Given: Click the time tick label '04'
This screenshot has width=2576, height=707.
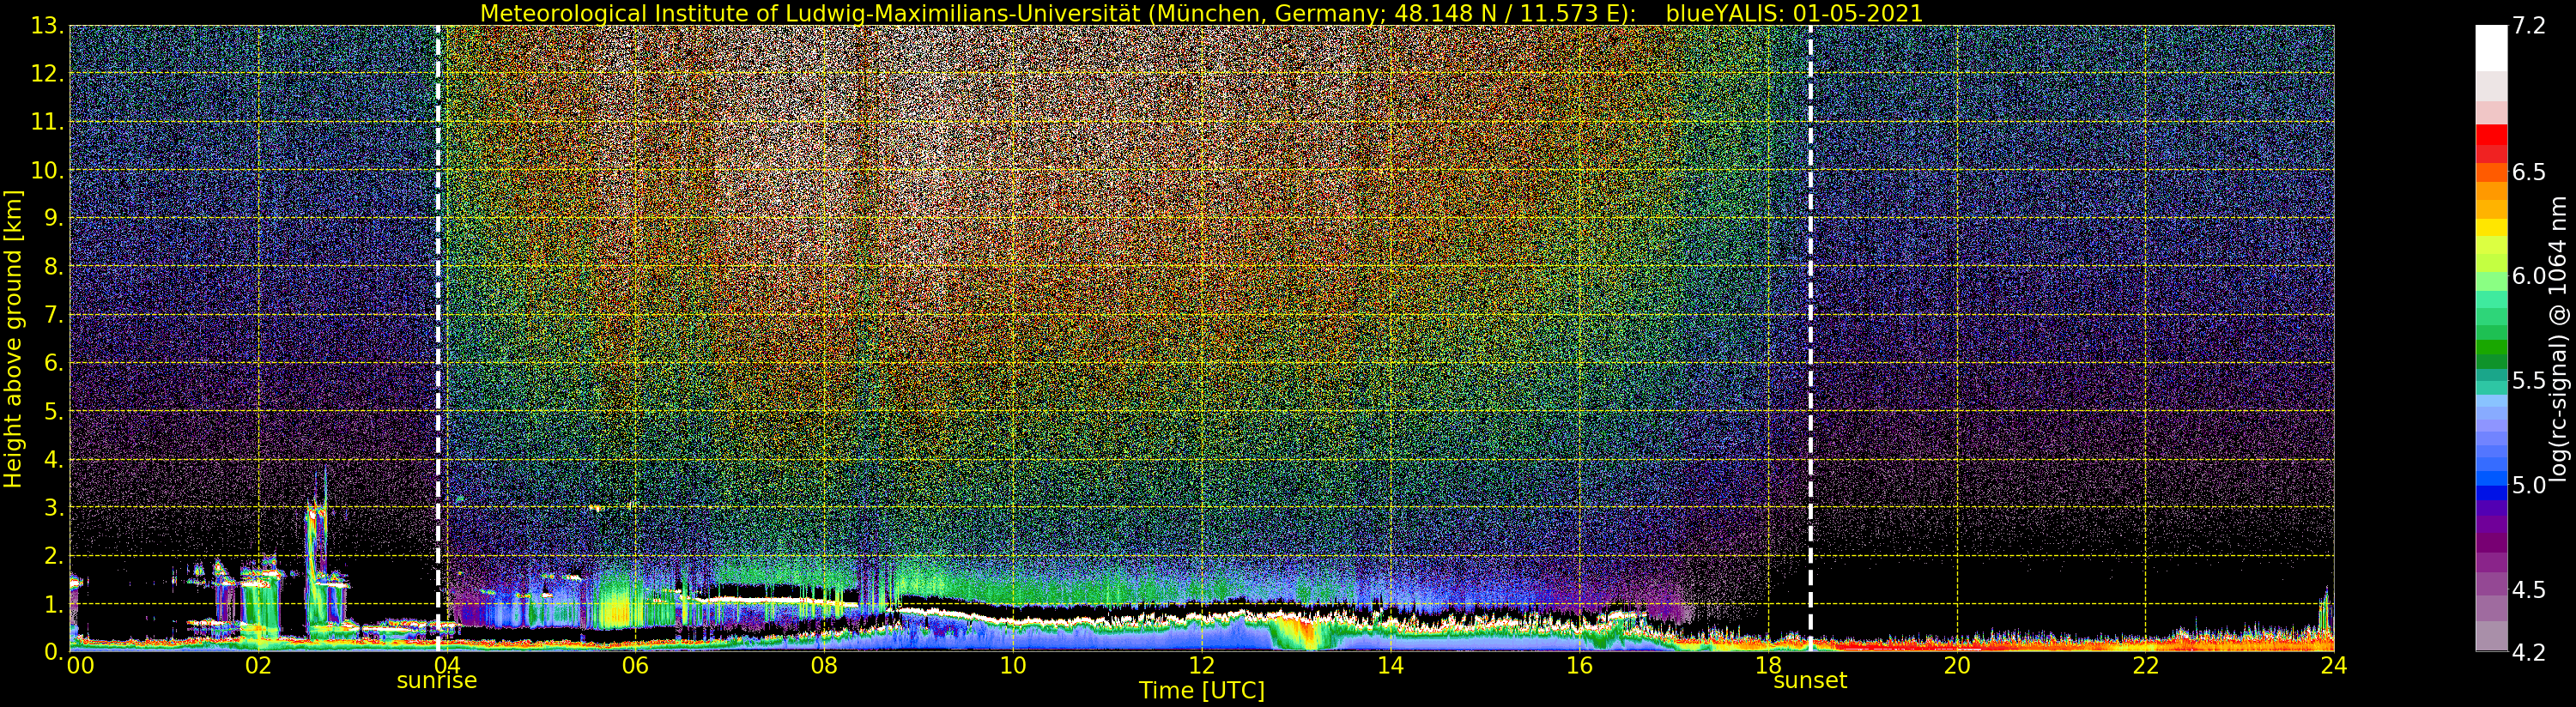Looking at the screenshot, I should click(x=447, y=665).
